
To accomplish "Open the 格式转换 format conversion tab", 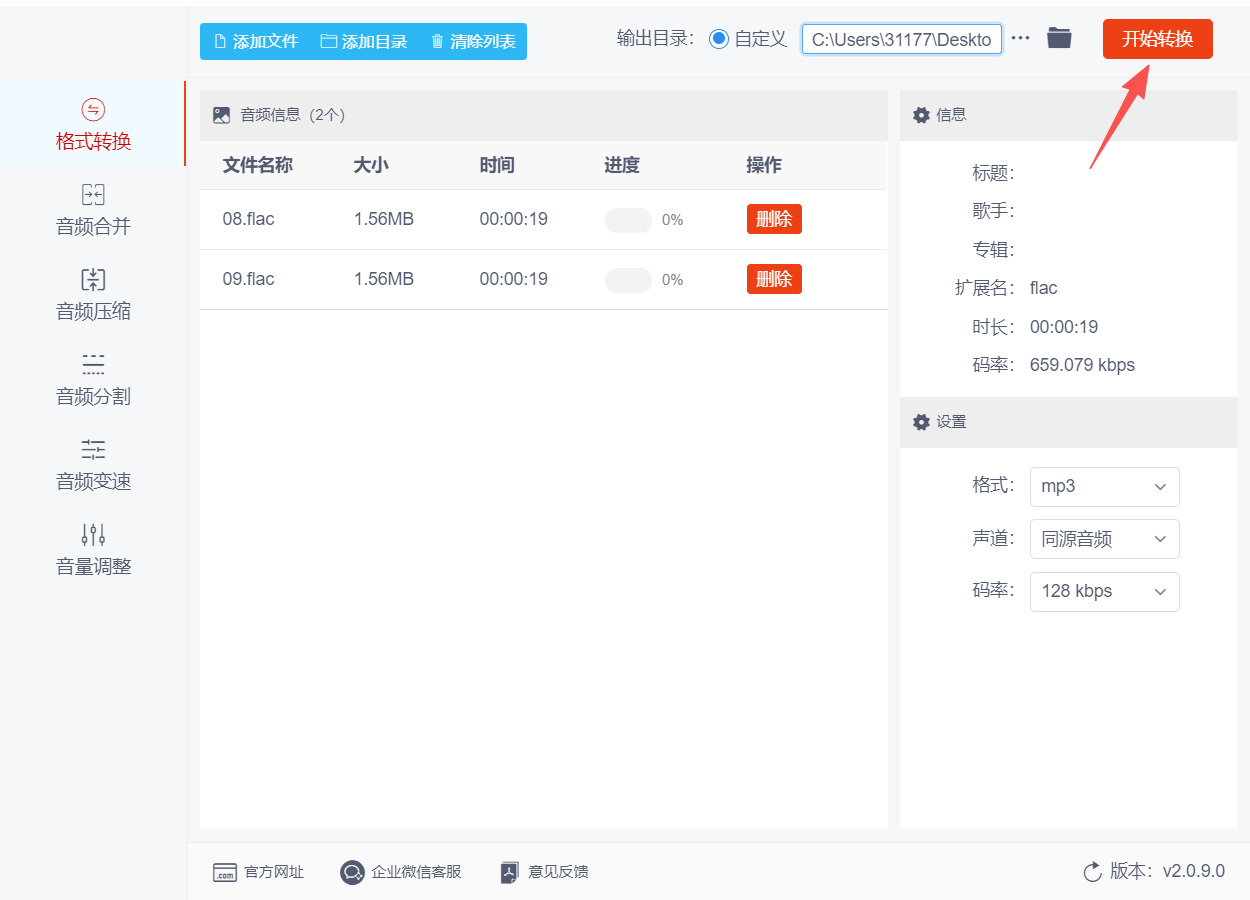I will (x=93, y=124).
